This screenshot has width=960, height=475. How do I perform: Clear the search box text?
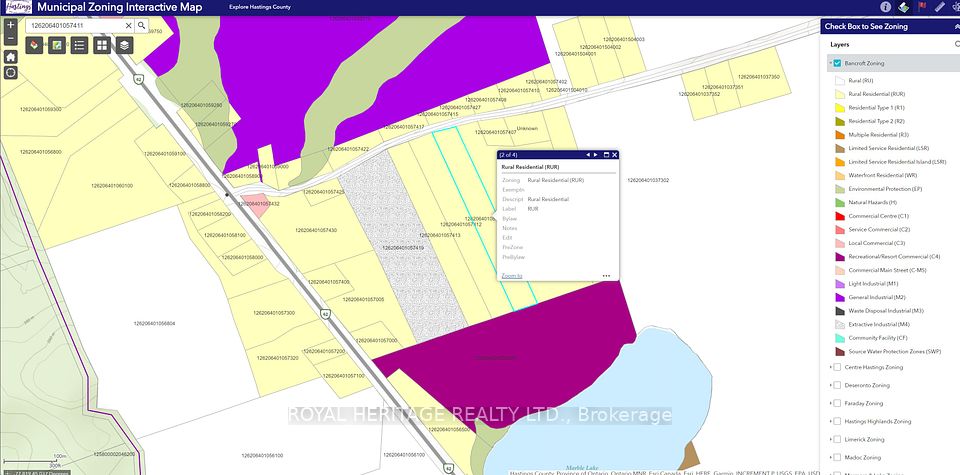click(x=129, y=26)
